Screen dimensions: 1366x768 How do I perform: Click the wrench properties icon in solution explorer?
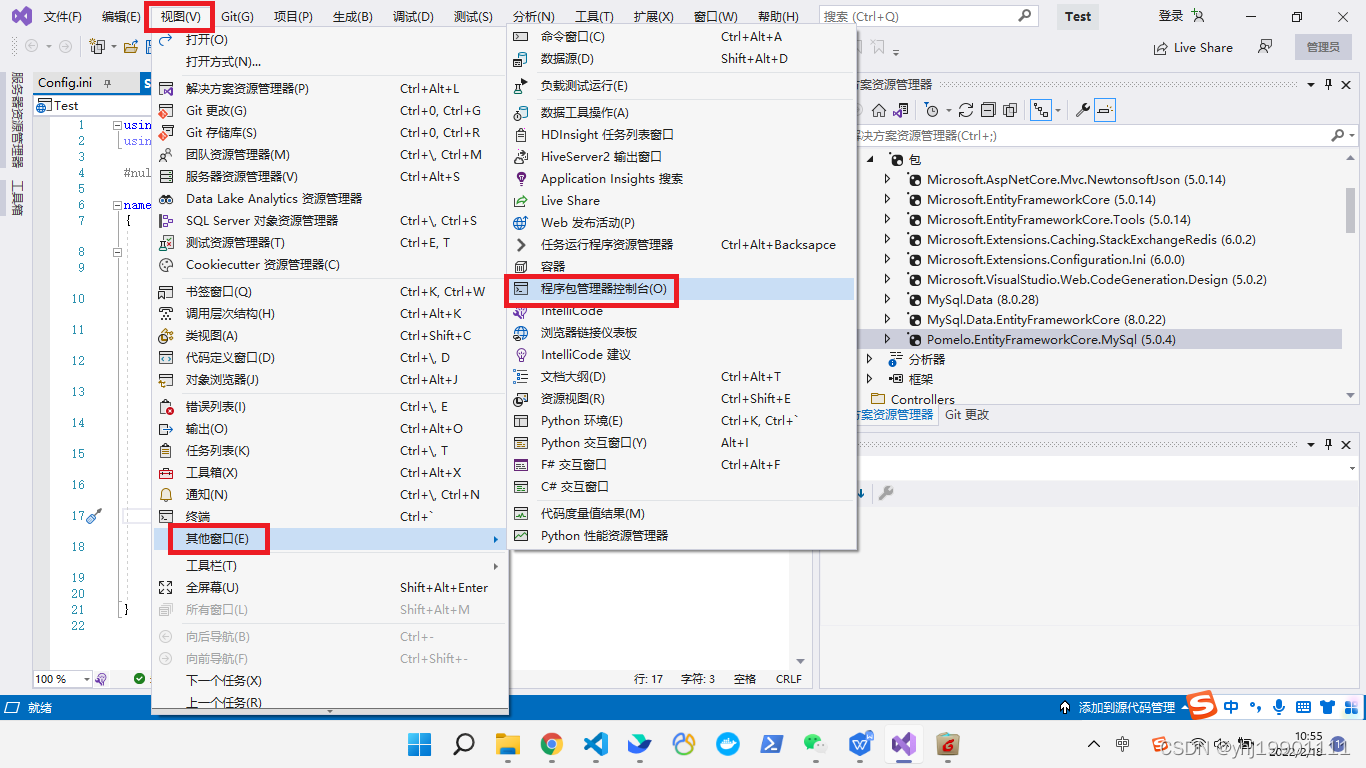pos(1083,110)
